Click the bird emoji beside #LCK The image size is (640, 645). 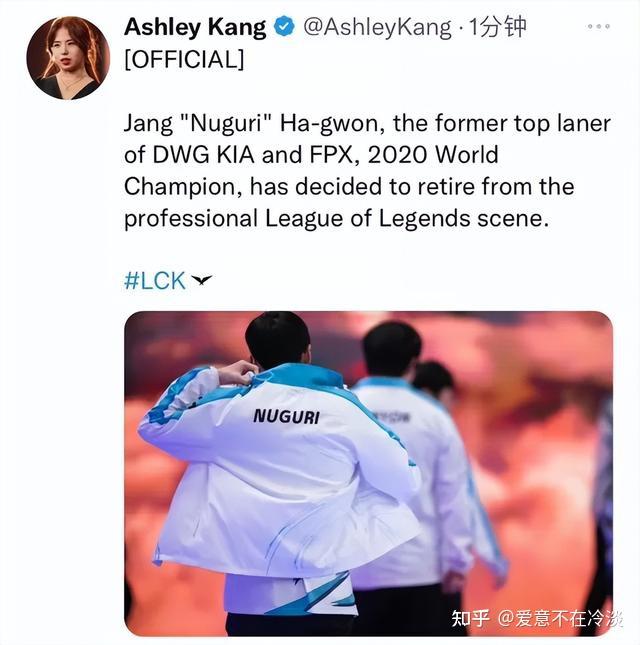tap(202, 280)
